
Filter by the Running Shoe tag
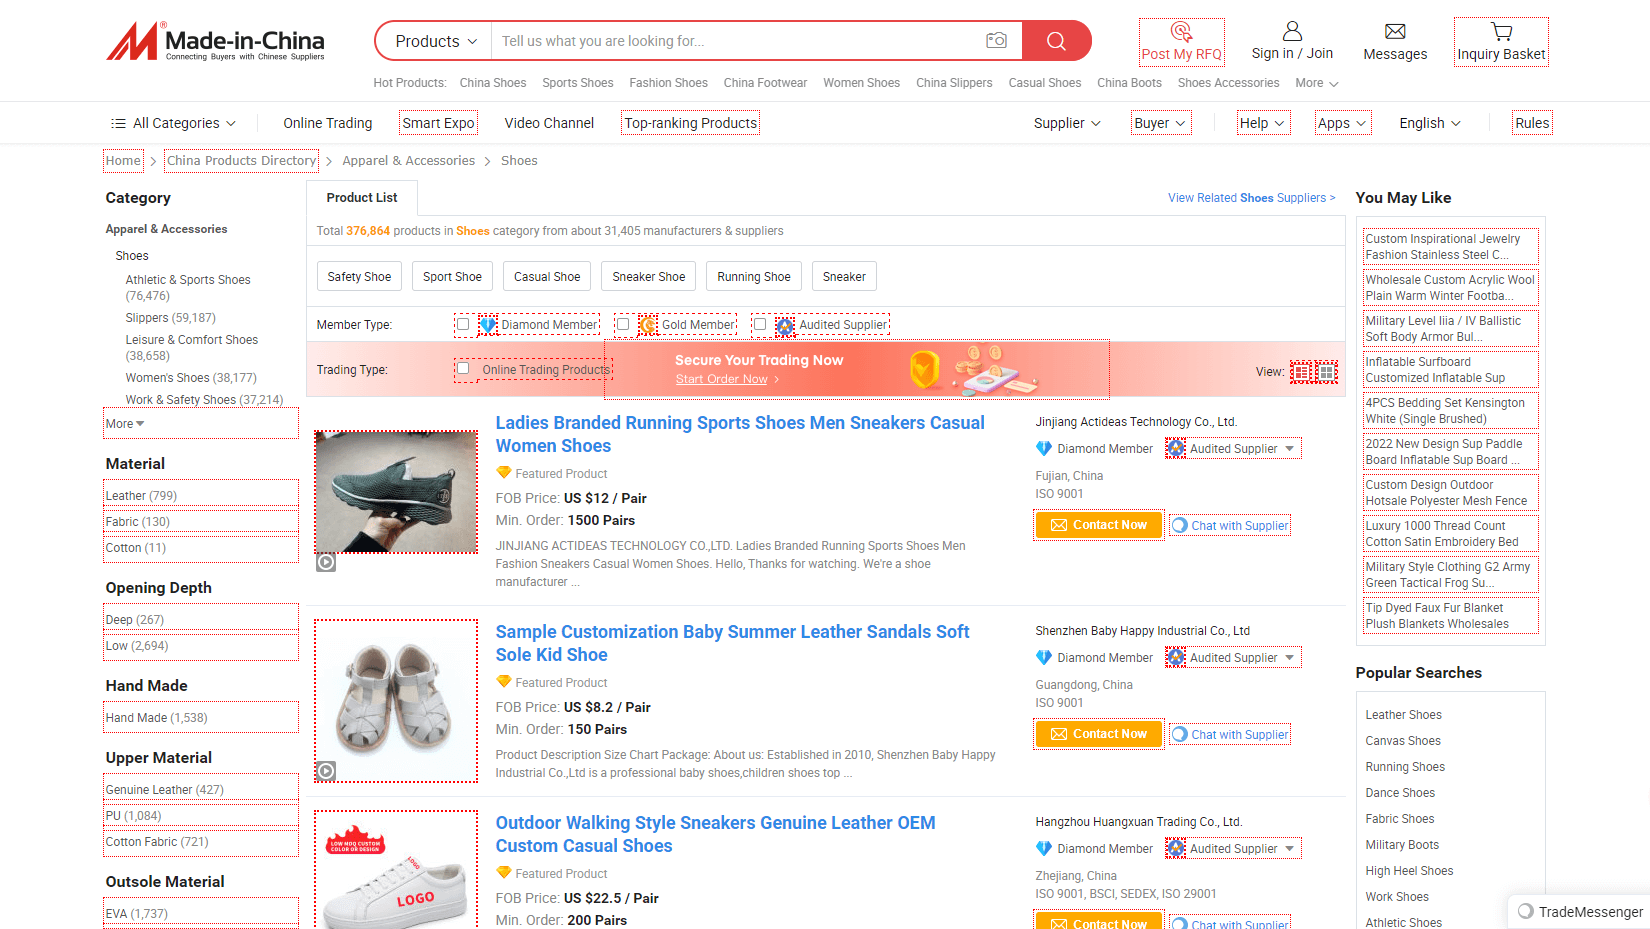(x=753, y=277)
